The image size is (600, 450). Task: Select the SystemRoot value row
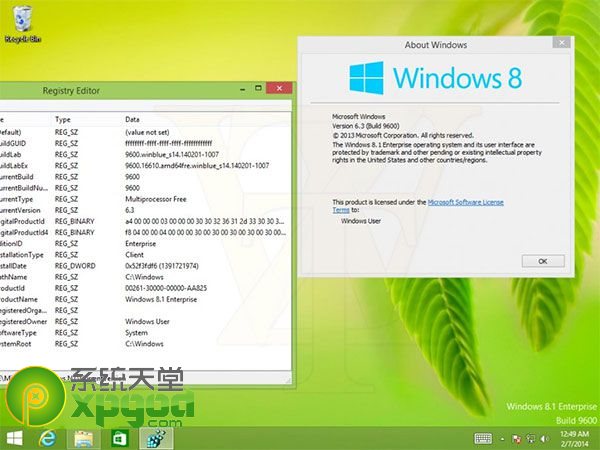145,344
